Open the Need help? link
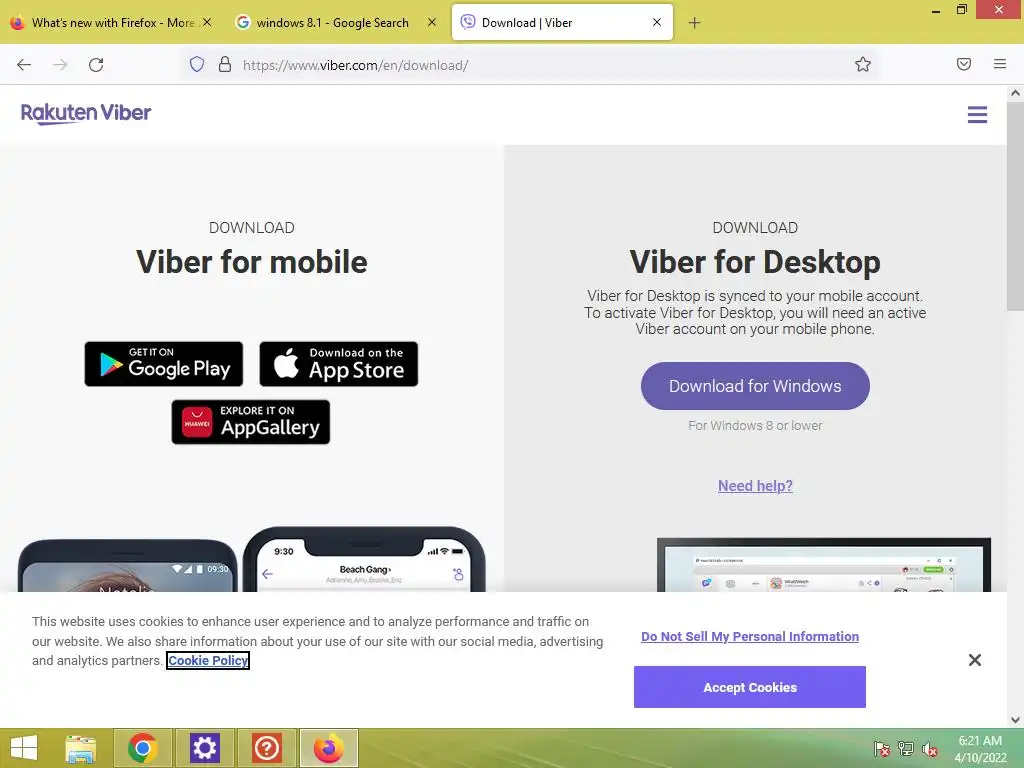Viewport: 1024px width, 768px height. coord(755,486)
